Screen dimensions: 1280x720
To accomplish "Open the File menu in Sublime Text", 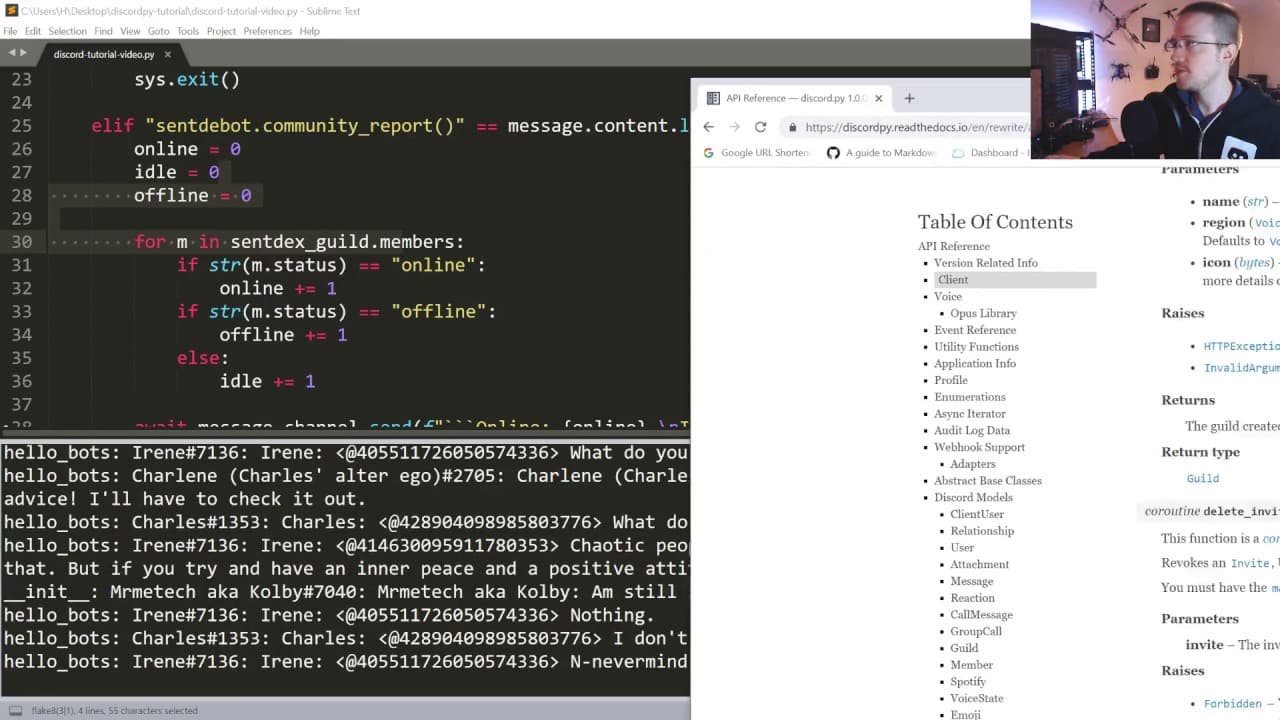I will click(x=10, y=31).
